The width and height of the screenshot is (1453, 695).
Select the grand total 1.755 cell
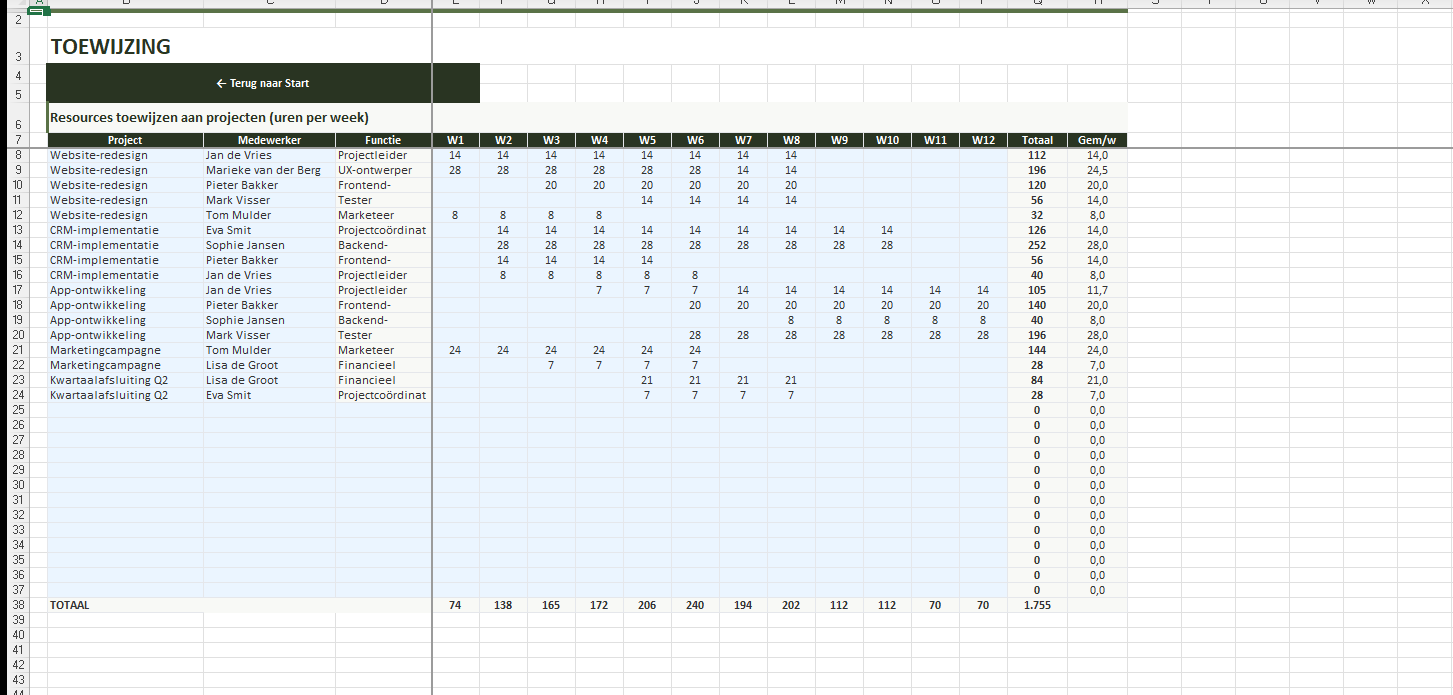pyautogui.click(x=1037, y=605)
